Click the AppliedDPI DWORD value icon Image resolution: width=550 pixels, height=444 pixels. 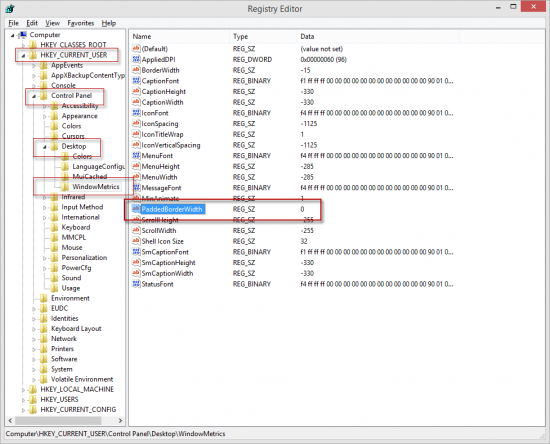[136, 59]
